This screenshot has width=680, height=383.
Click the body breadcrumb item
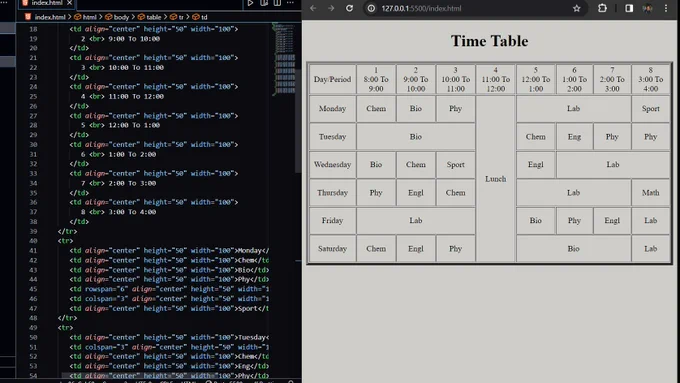121,17
